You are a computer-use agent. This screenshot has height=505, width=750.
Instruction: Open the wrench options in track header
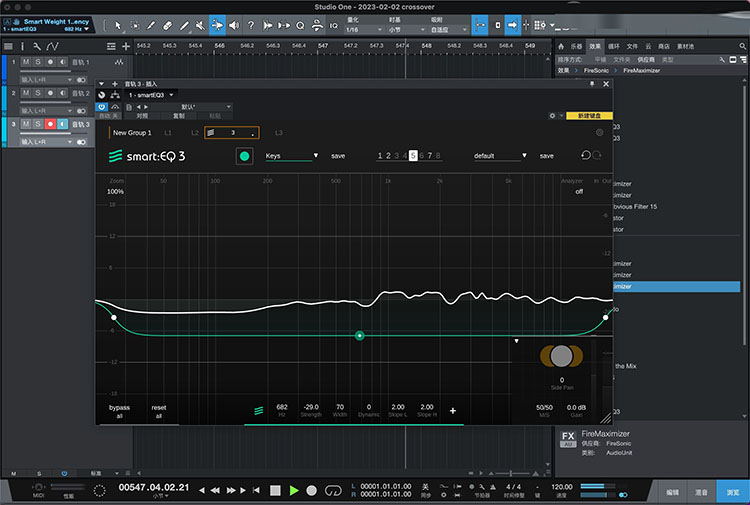[37, 46]
